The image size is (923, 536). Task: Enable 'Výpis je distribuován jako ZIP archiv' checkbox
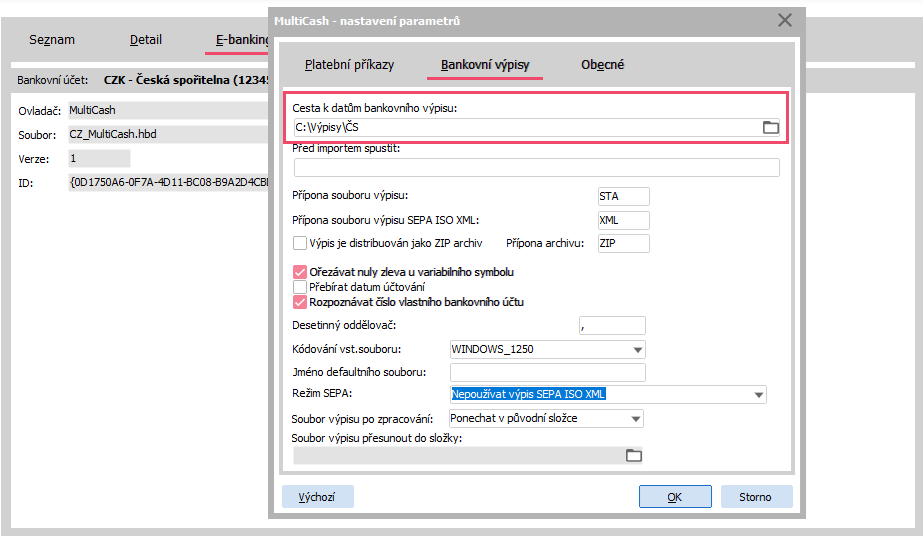(x=300, y=243)
